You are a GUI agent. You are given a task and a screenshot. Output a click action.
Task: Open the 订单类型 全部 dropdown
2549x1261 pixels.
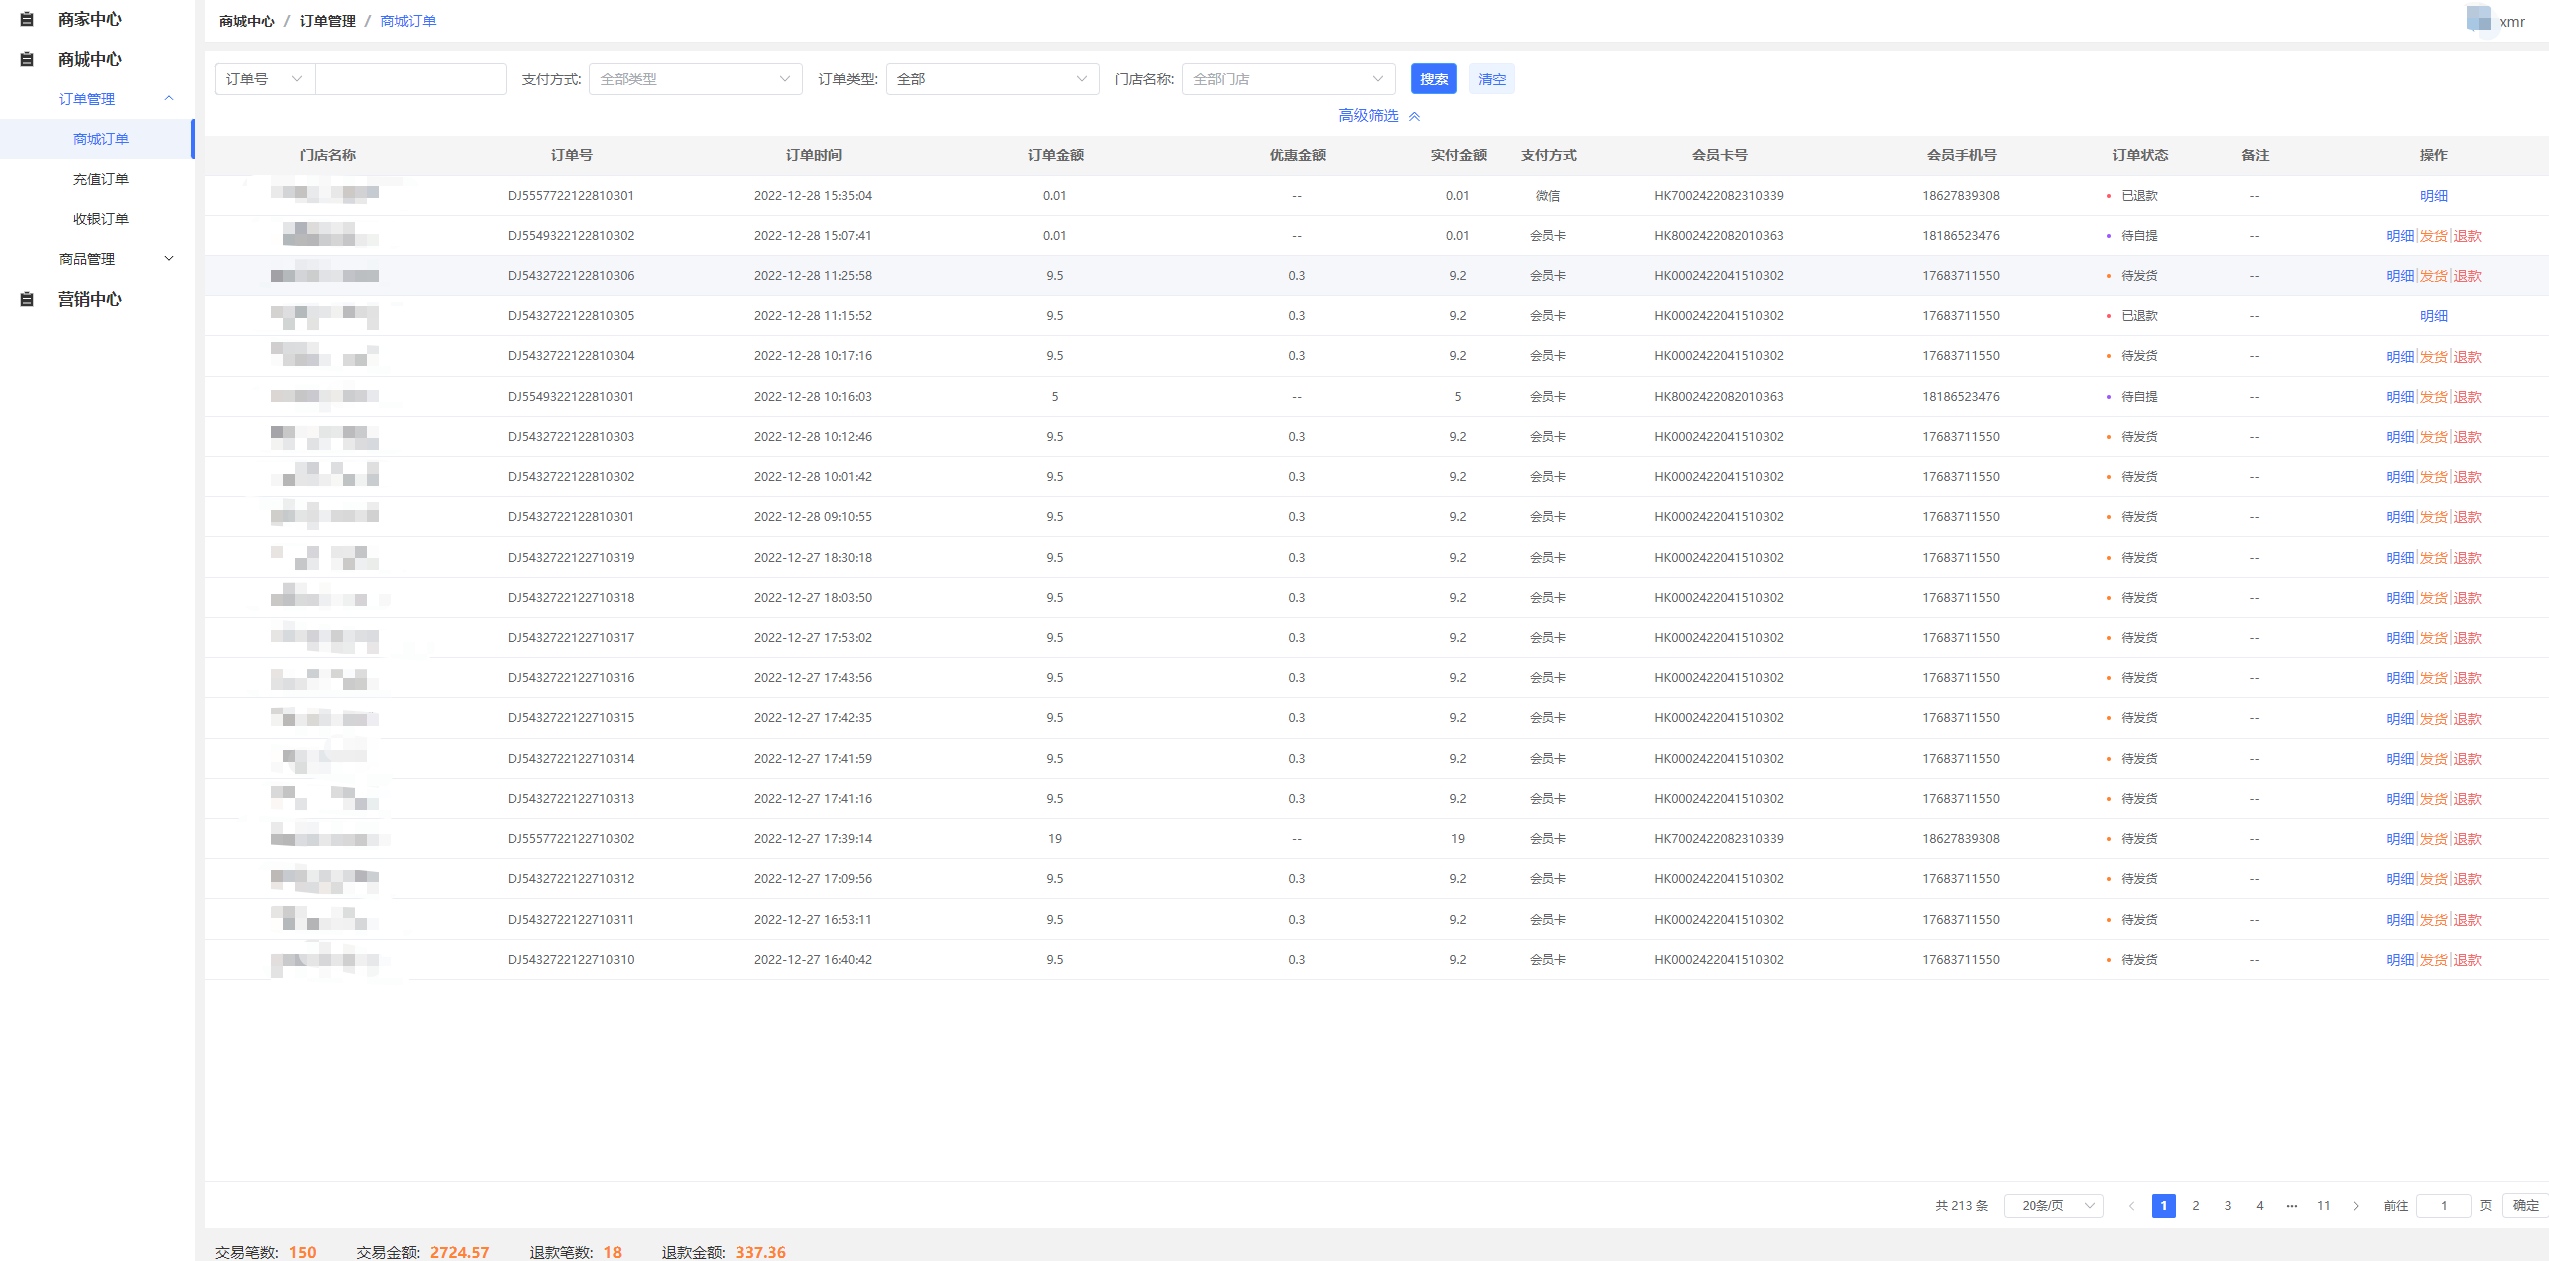(992, 79)
